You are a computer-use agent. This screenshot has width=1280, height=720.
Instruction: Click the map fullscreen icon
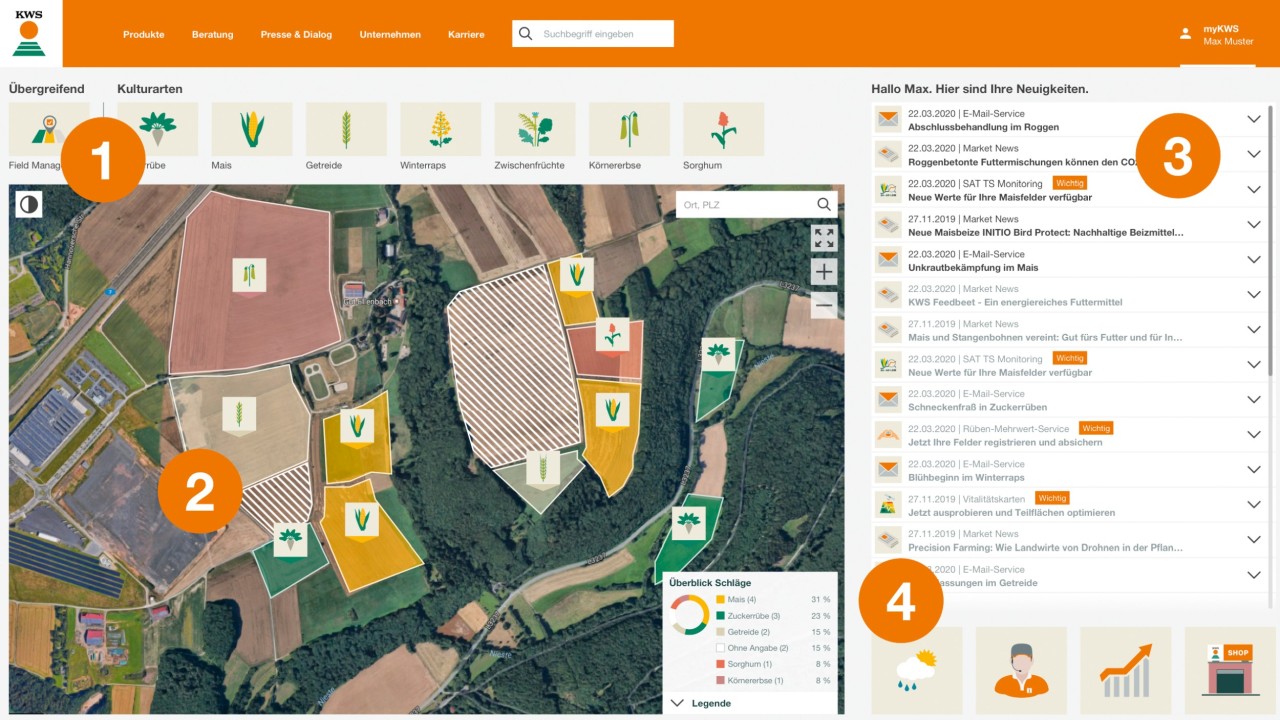tap(824, 238)
